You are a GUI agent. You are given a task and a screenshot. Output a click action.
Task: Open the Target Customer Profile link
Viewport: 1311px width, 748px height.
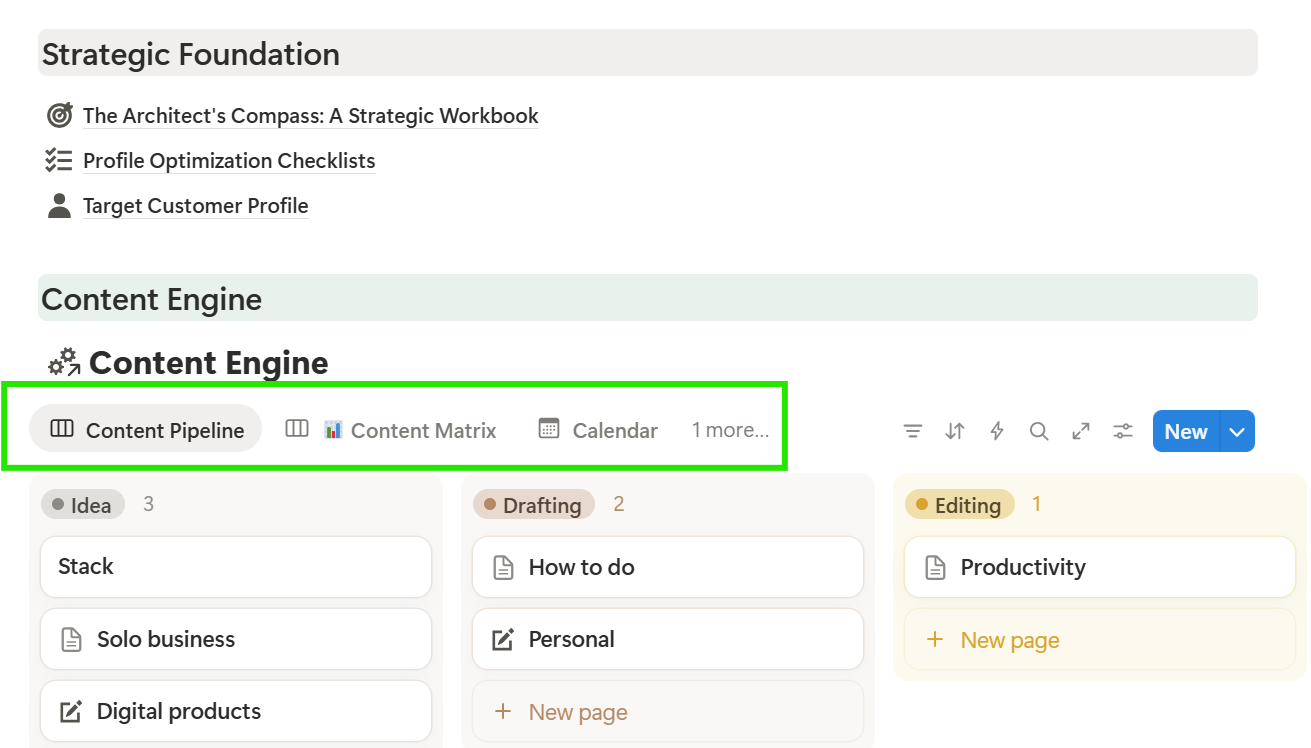coord(195,206)
